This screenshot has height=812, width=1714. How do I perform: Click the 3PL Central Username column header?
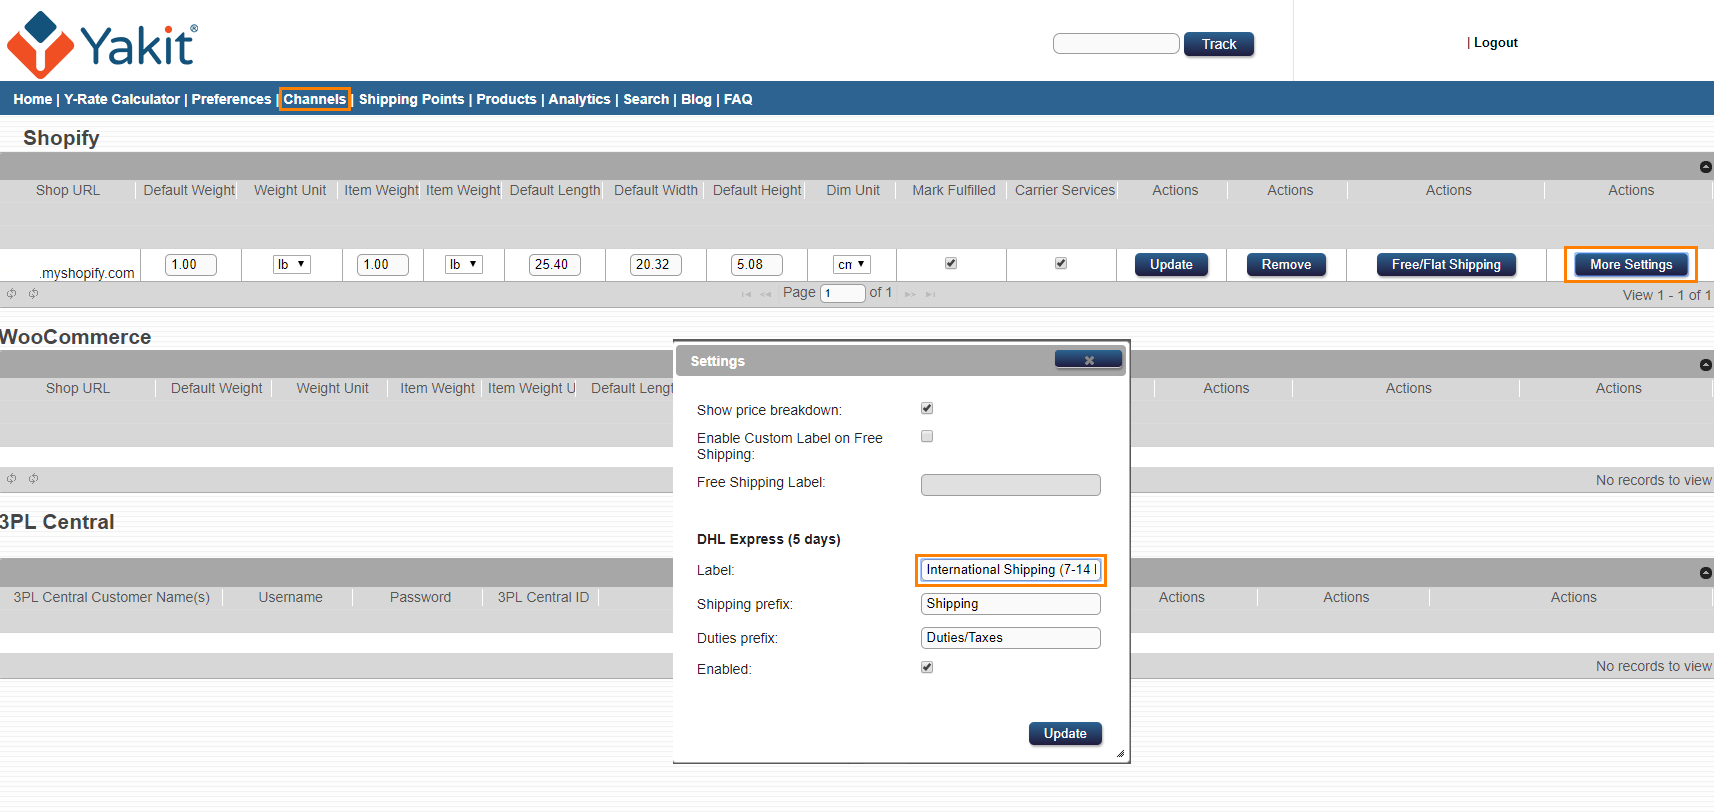tap(290, 597)
